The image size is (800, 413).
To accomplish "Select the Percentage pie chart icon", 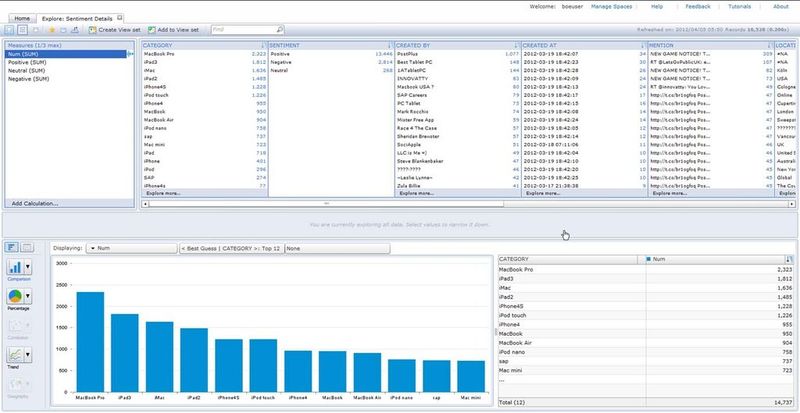I will coord(15,296).
